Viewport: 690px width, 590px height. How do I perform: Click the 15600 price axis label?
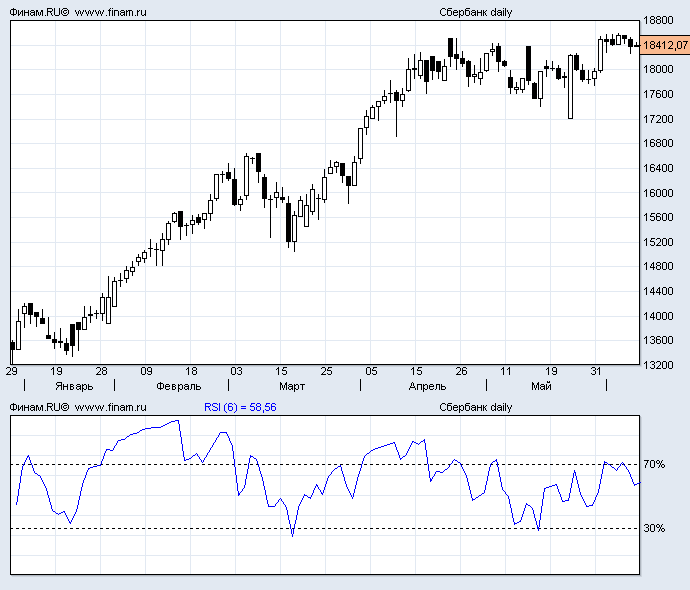658,217
